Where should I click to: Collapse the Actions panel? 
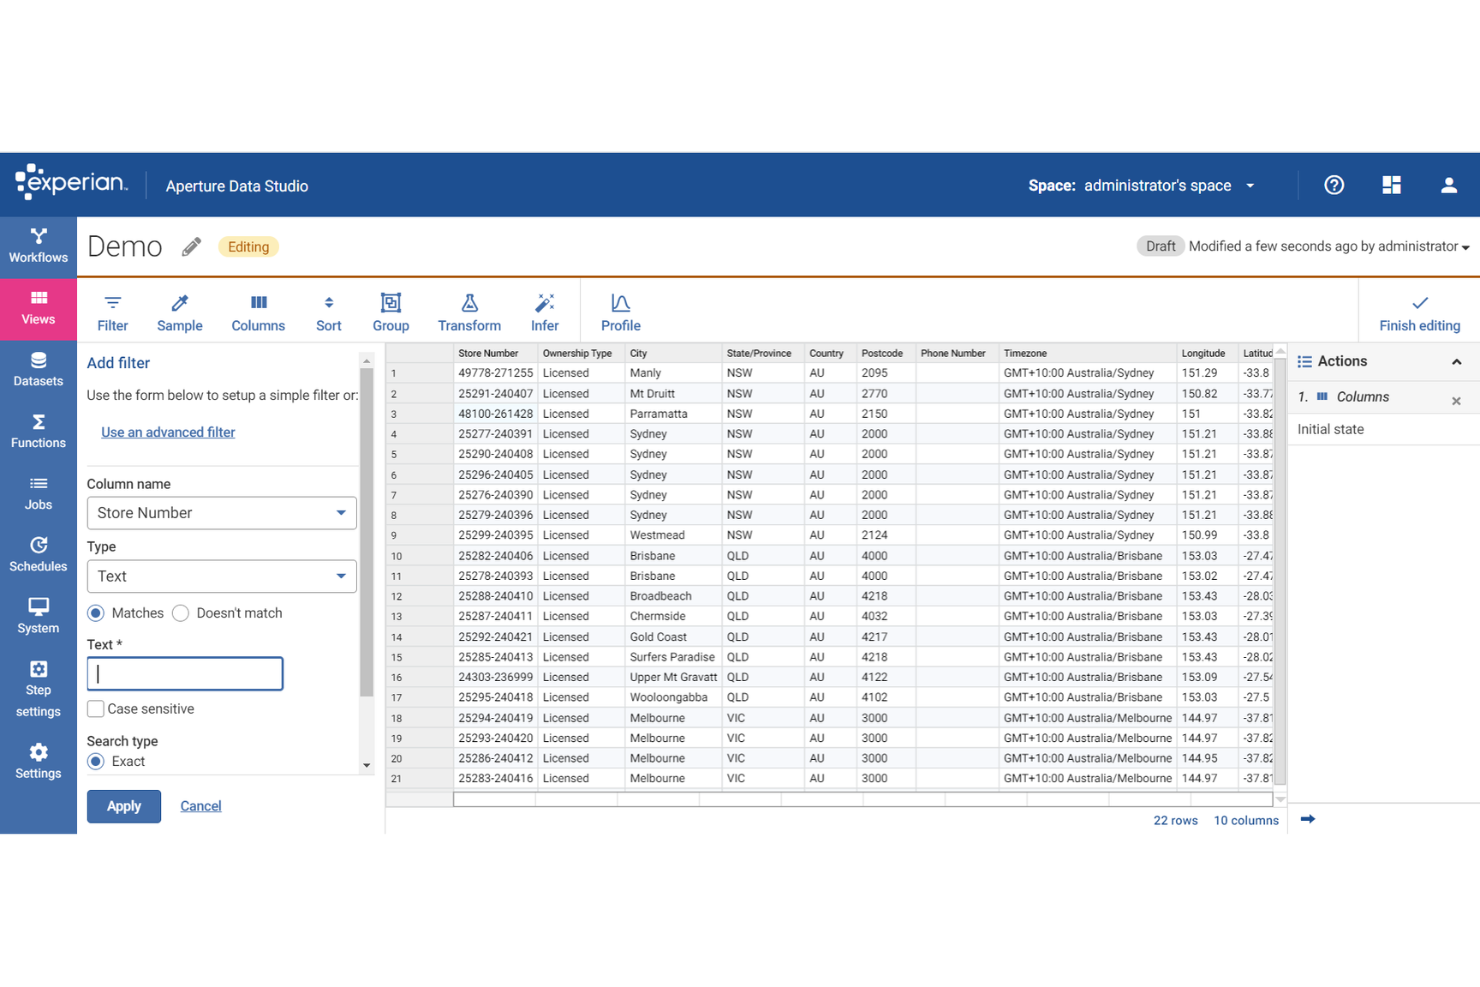point(1455,361)
